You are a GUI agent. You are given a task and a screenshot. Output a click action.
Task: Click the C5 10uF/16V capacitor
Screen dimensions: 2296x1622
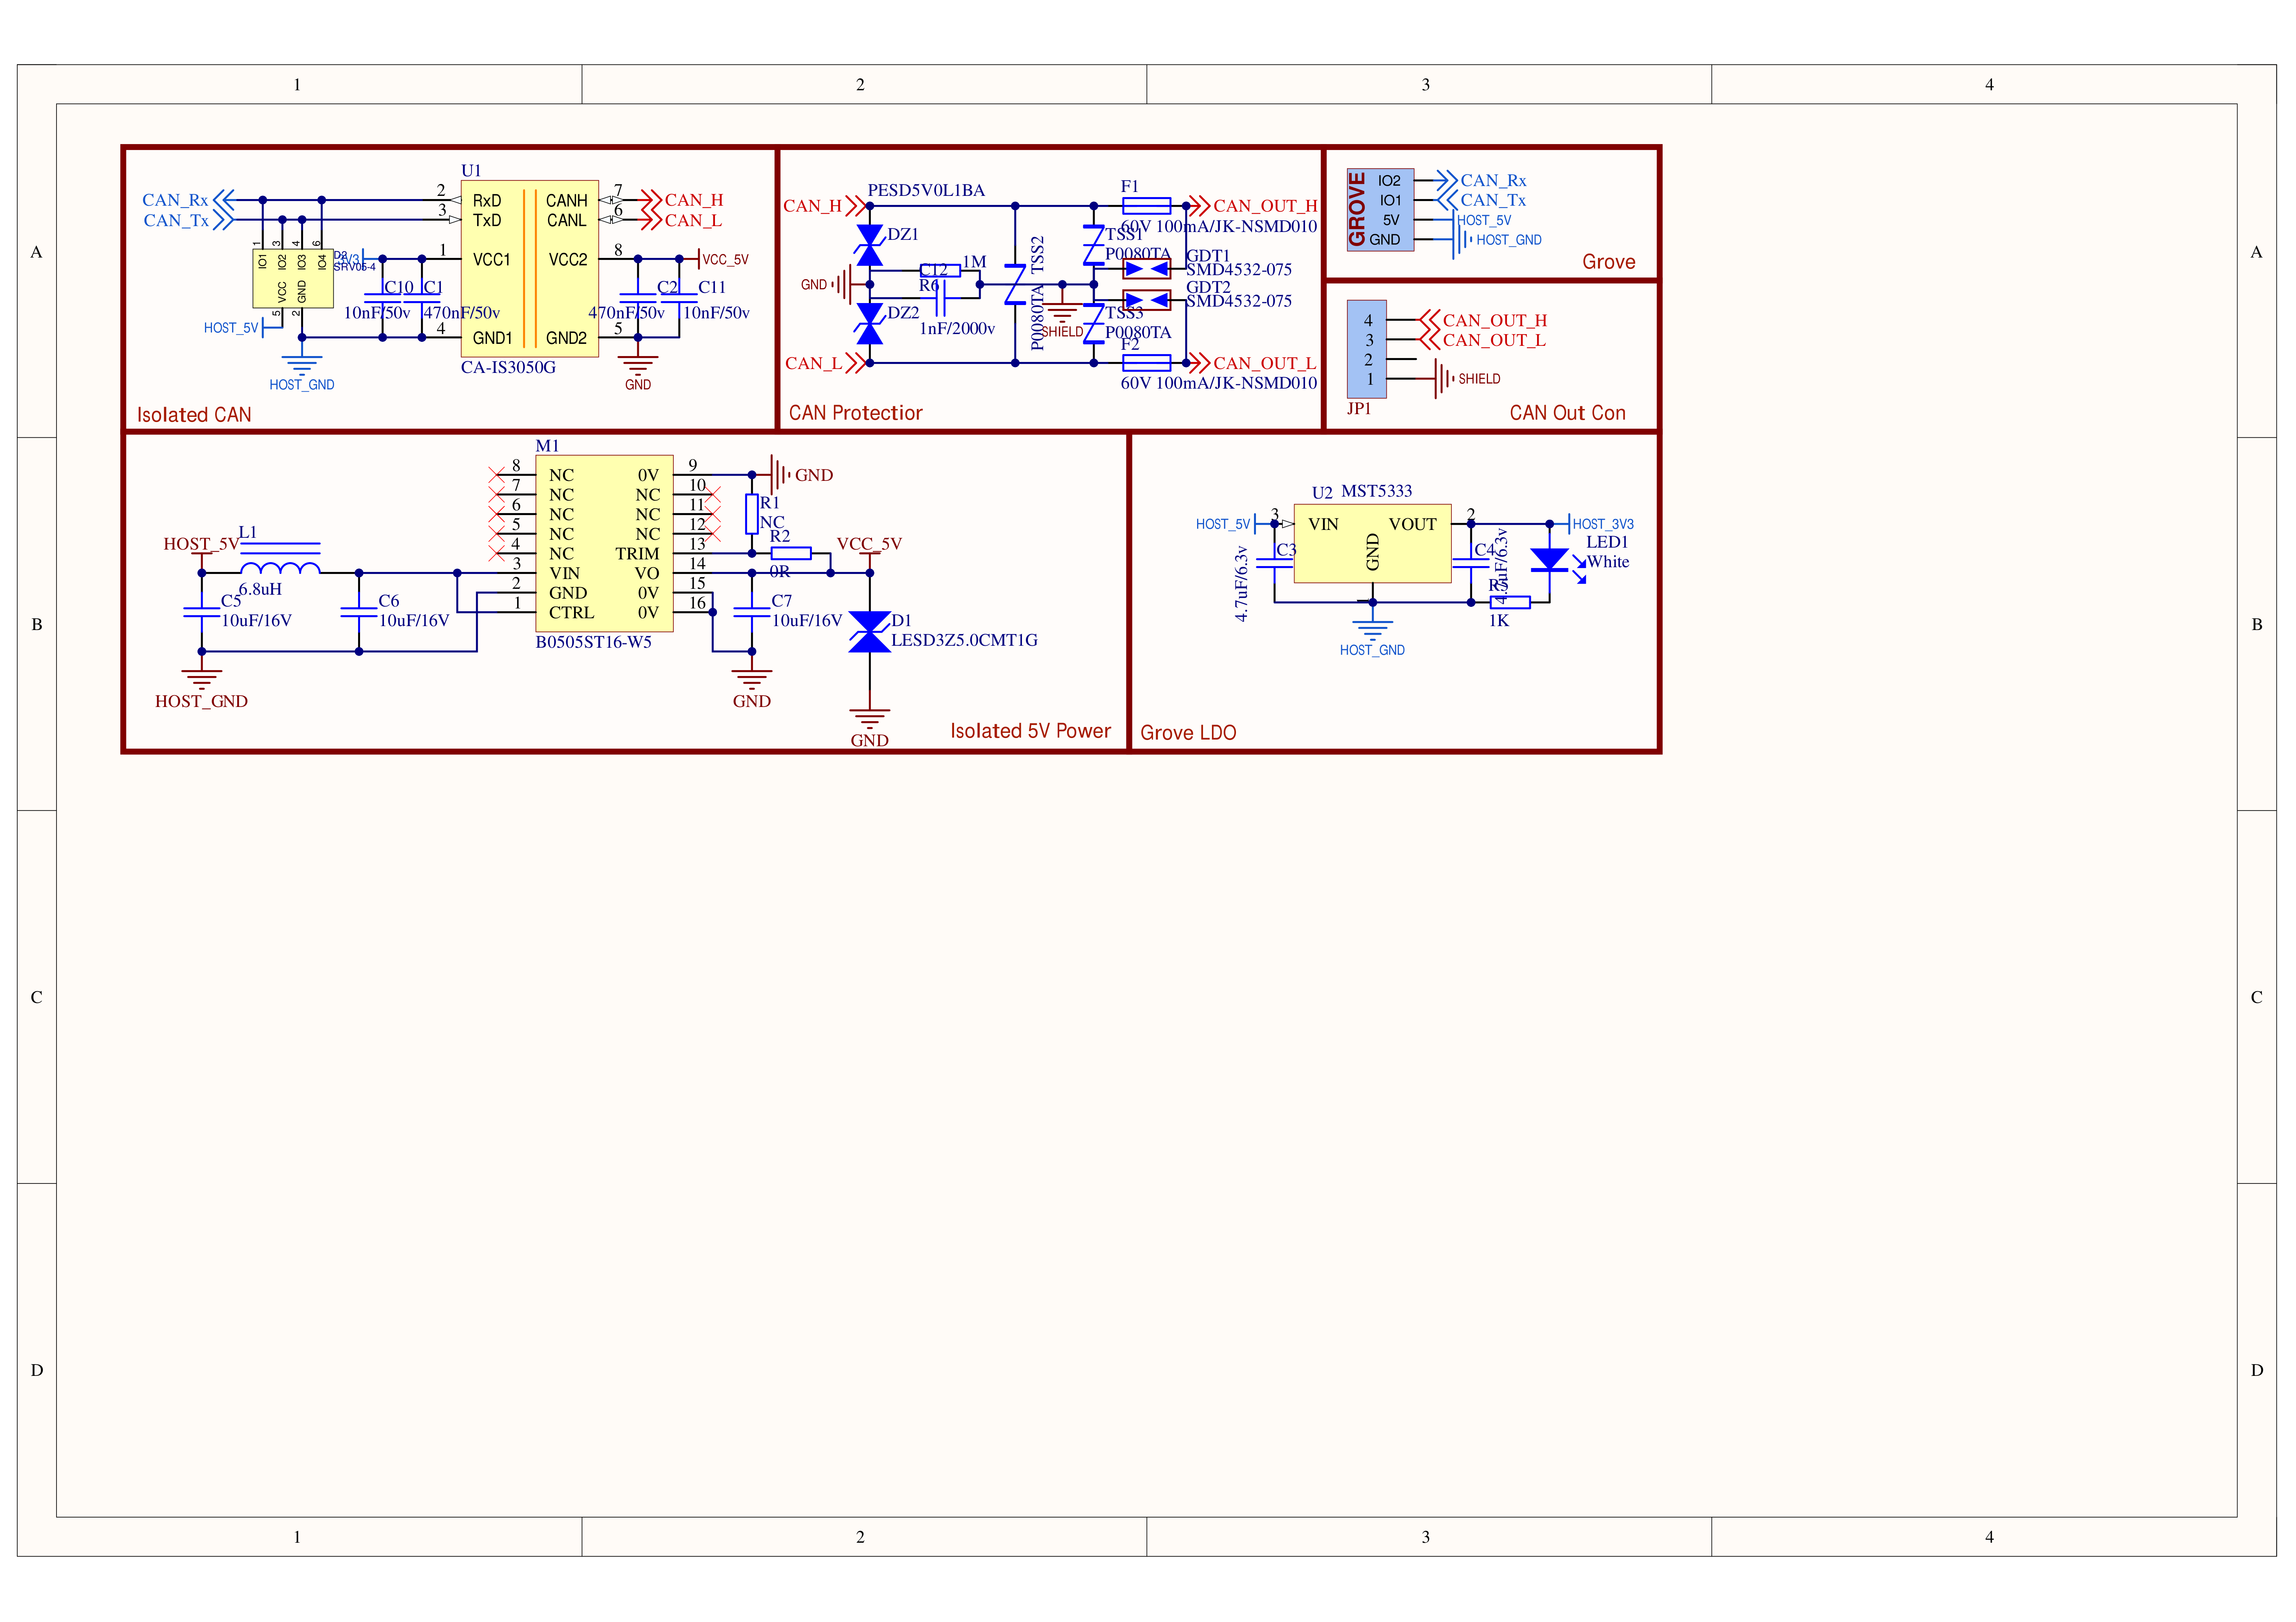[202, 612]
